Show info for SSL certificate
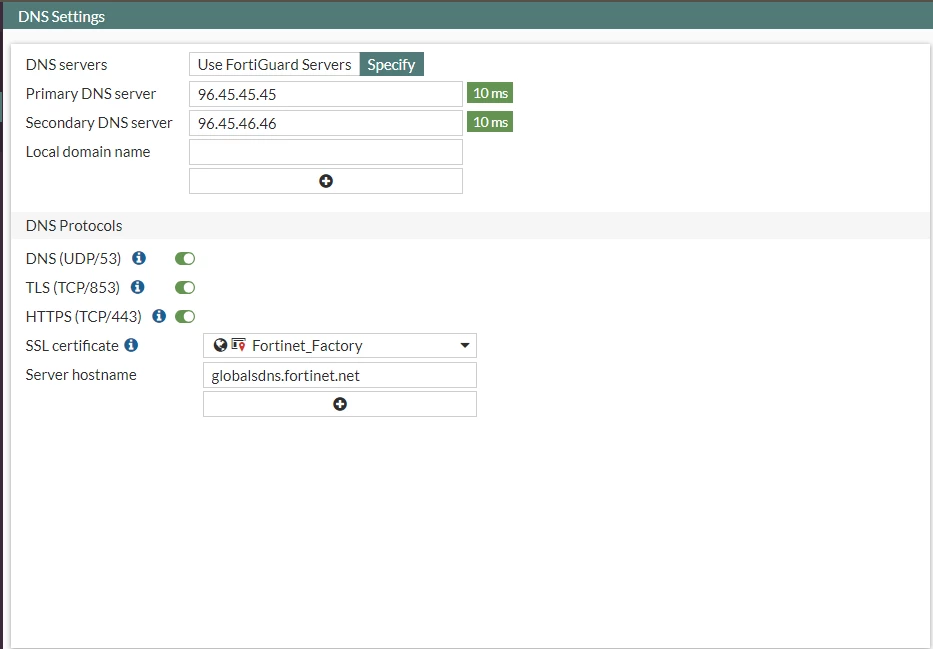 point(131,345)
